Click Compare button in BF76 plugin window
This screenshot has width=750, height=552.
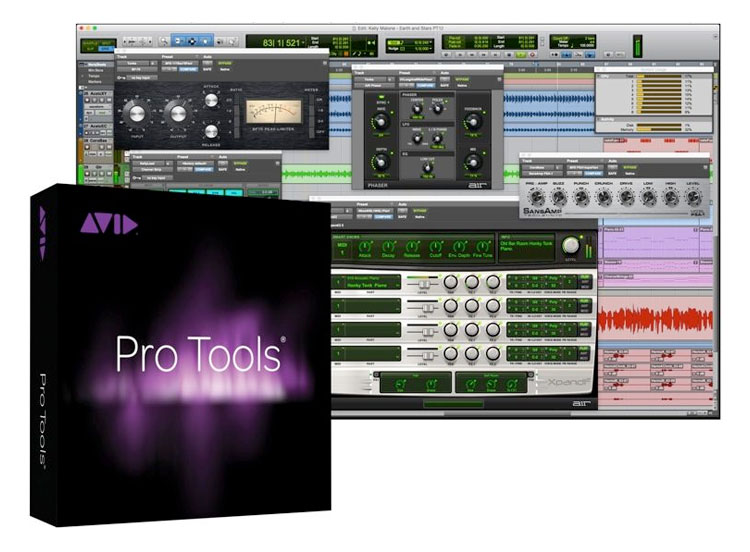(188, 69)
